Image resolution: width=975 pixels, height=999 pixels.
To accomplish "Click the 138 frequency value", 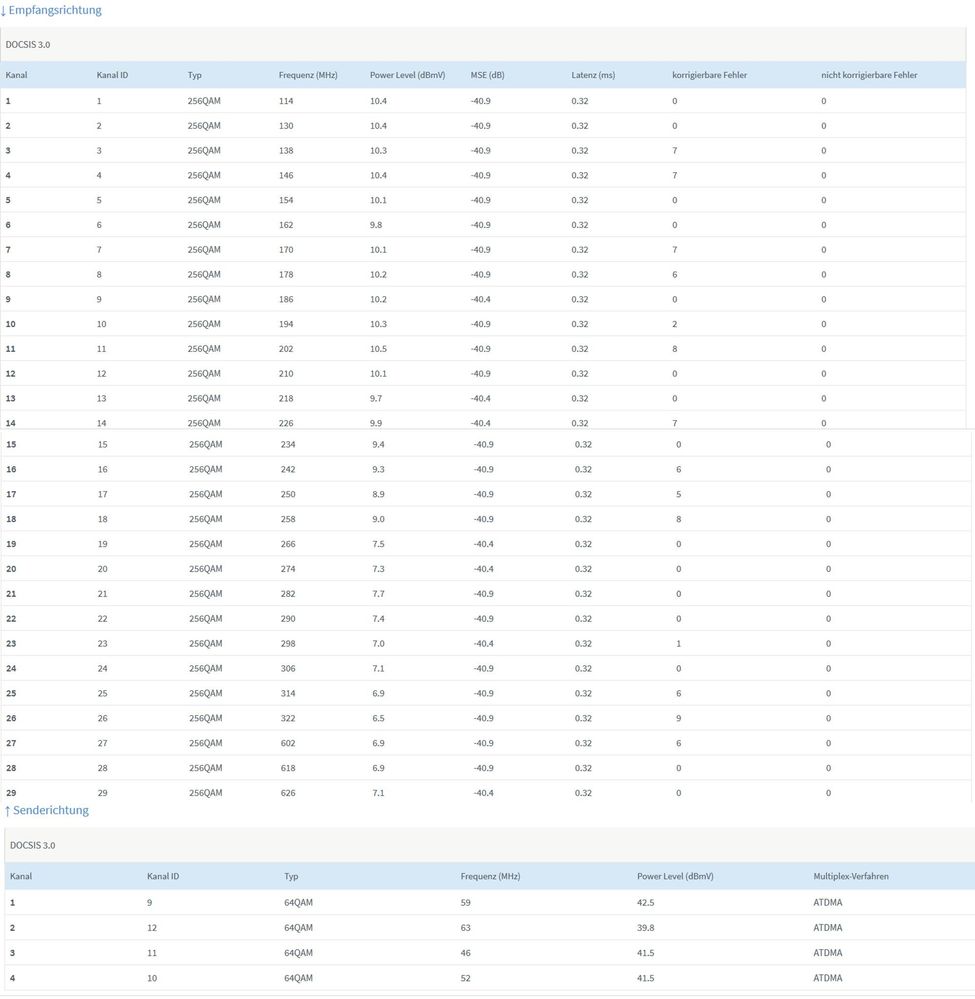I will (x=286, y=150).
